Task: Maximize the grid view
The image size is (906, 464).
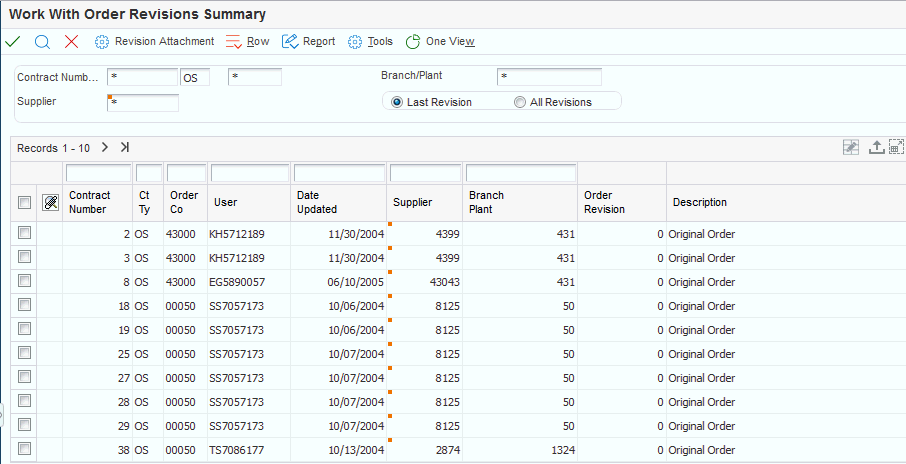Action: [x=896, y=147]
